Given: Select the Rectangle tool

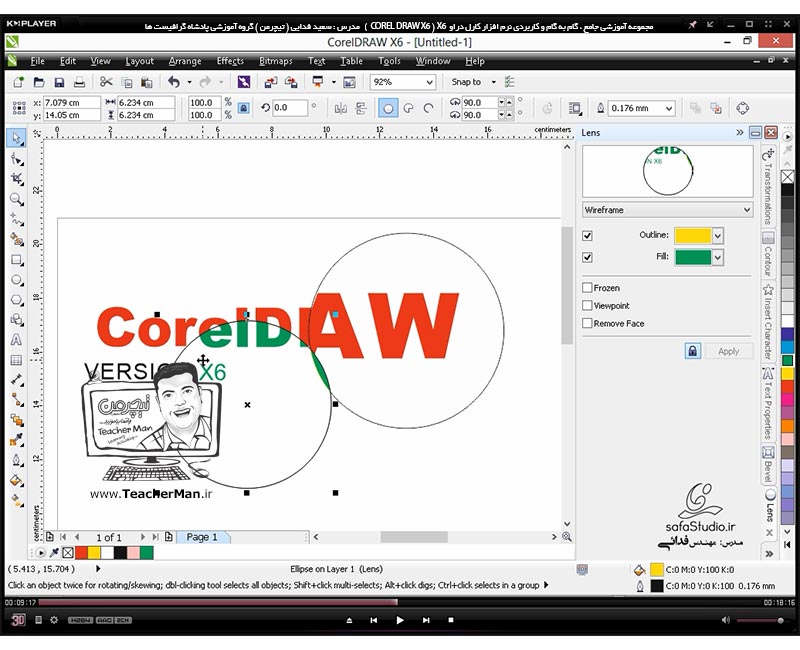Looking at the screenshot, I should pyautogui.click(x=17, y=260).
